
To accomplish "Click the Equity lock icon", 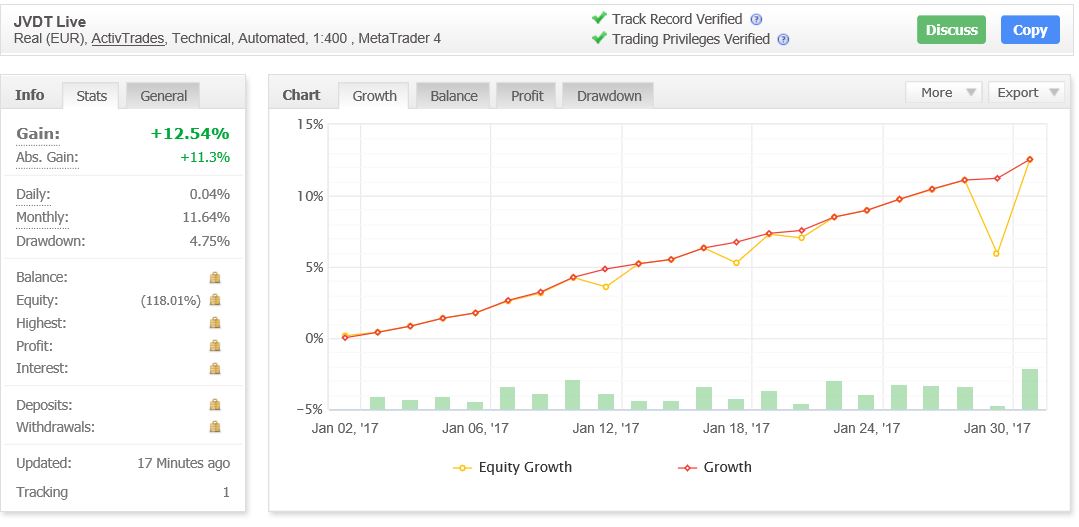I will pos(214,300).
